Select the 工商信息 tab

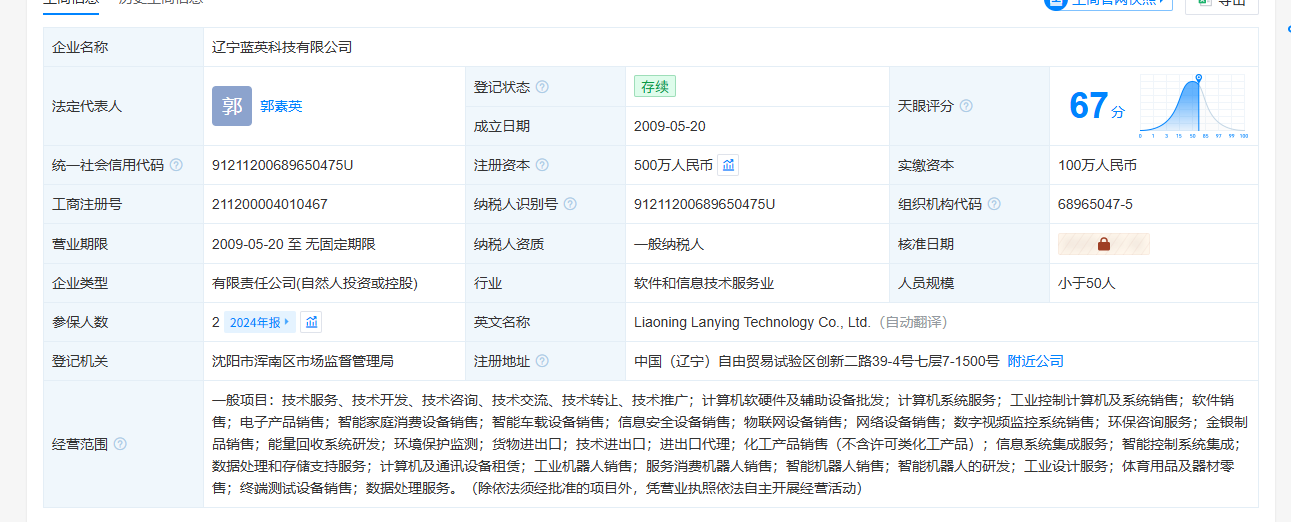click(71, 3)
